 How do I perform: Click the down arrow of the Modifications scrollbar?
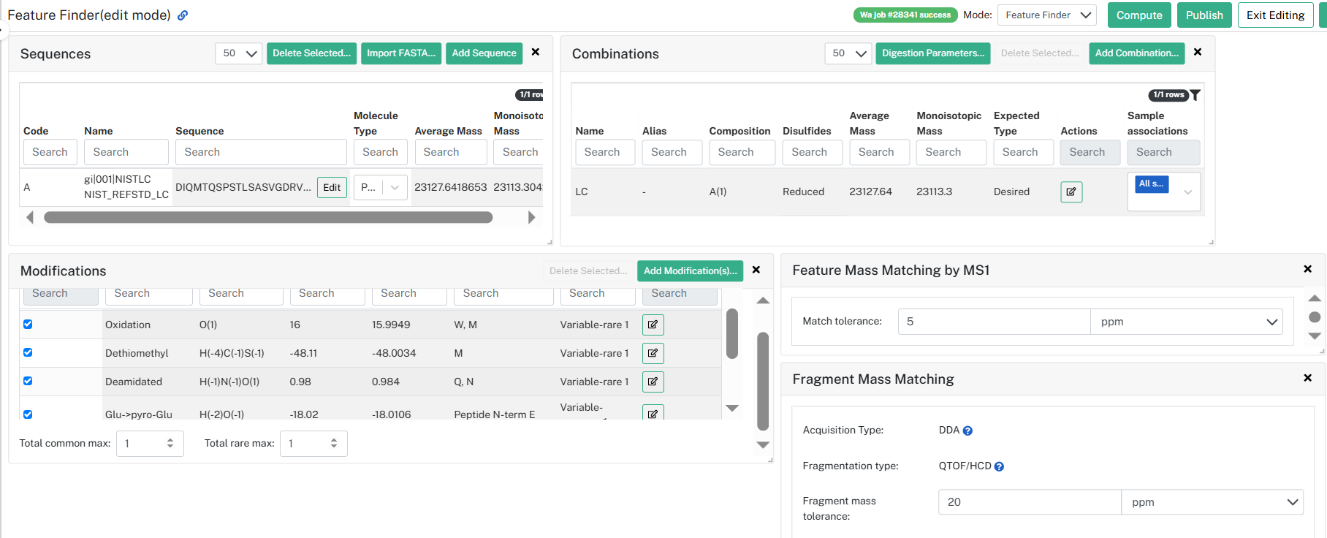pos(763,444)
